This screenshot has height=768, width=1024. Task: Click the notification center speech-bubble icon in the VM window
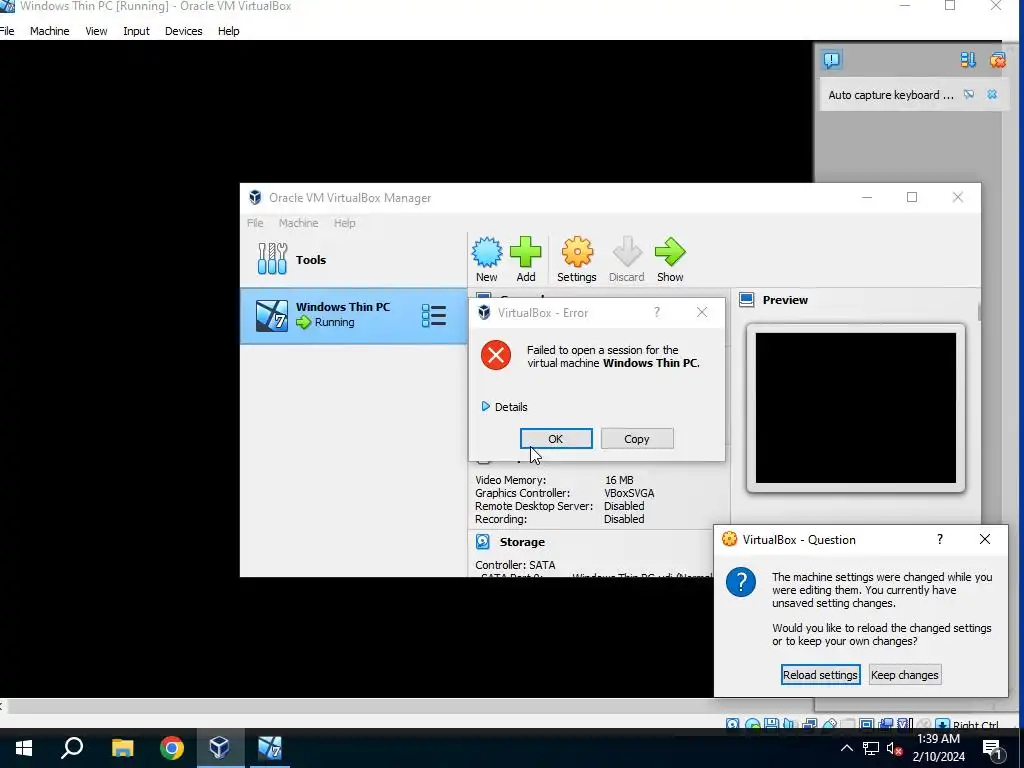[831, 60]
